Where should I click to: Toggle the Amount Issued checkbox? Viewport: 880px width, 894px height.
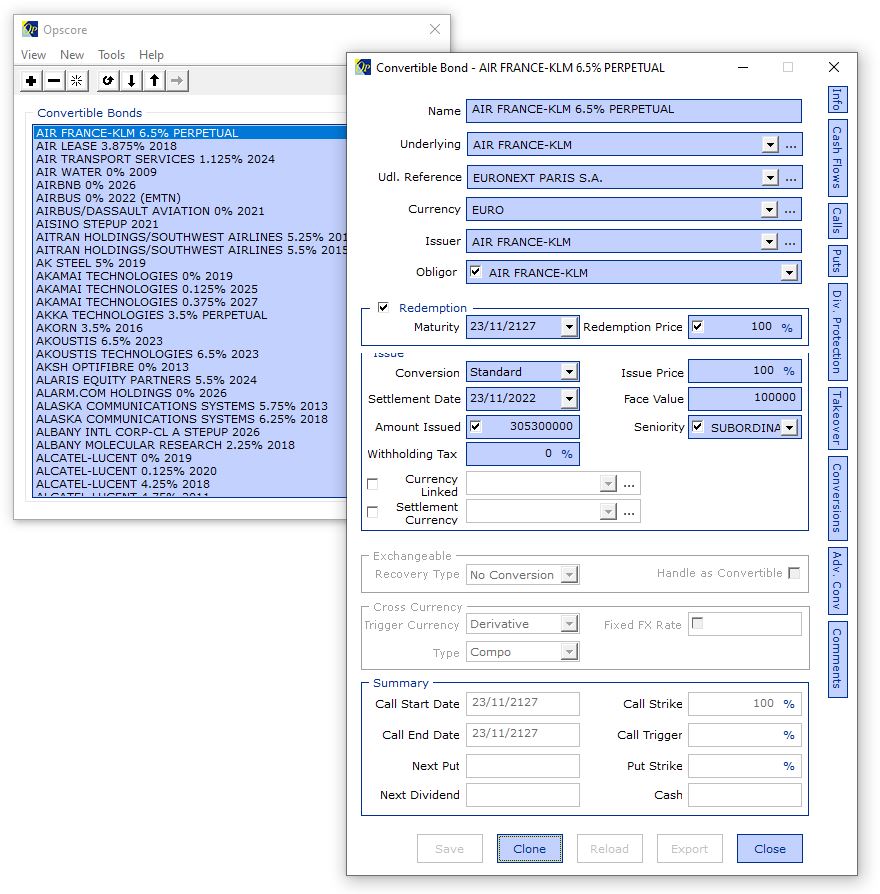tap(476, 426)
